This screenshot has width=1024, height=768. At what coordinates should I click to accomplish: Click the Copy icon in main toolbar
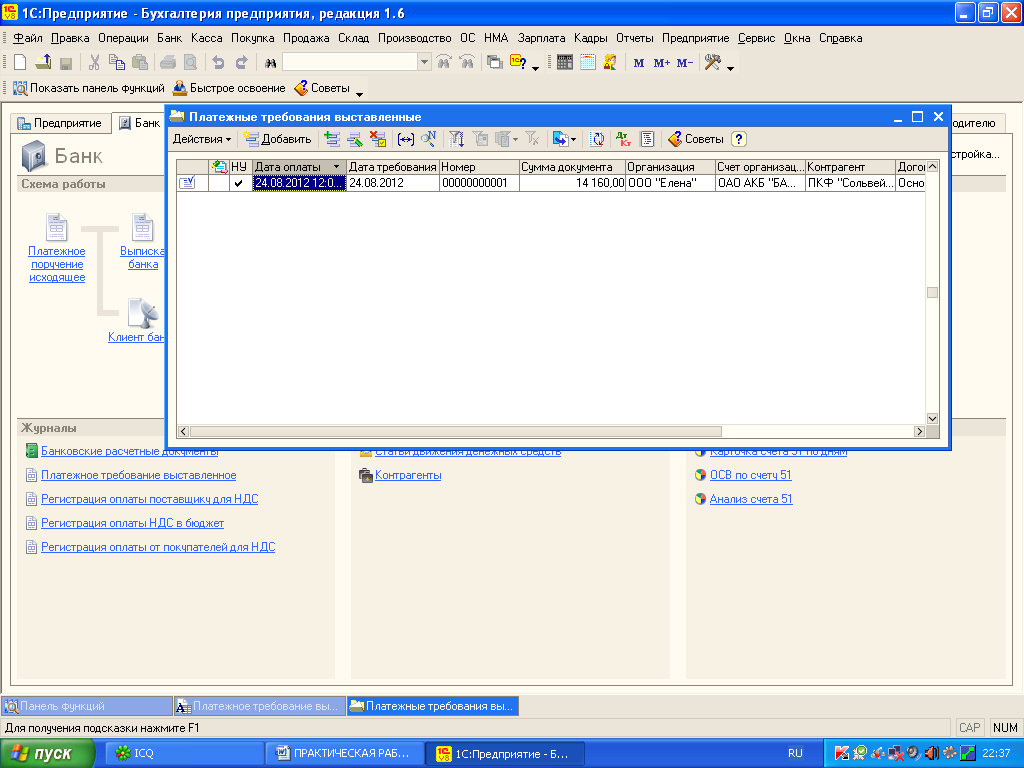pyautogui.click(x=117, y=63)
